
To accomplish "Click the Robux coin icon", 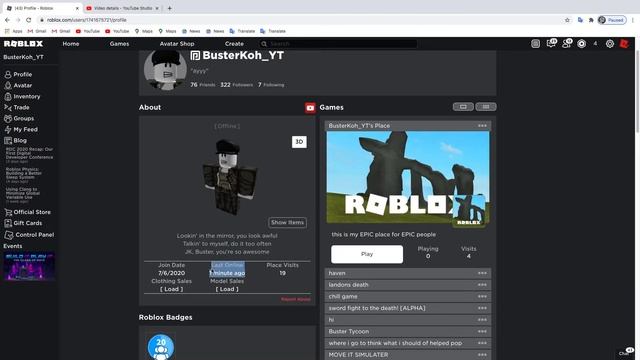I will pos(582,44).
